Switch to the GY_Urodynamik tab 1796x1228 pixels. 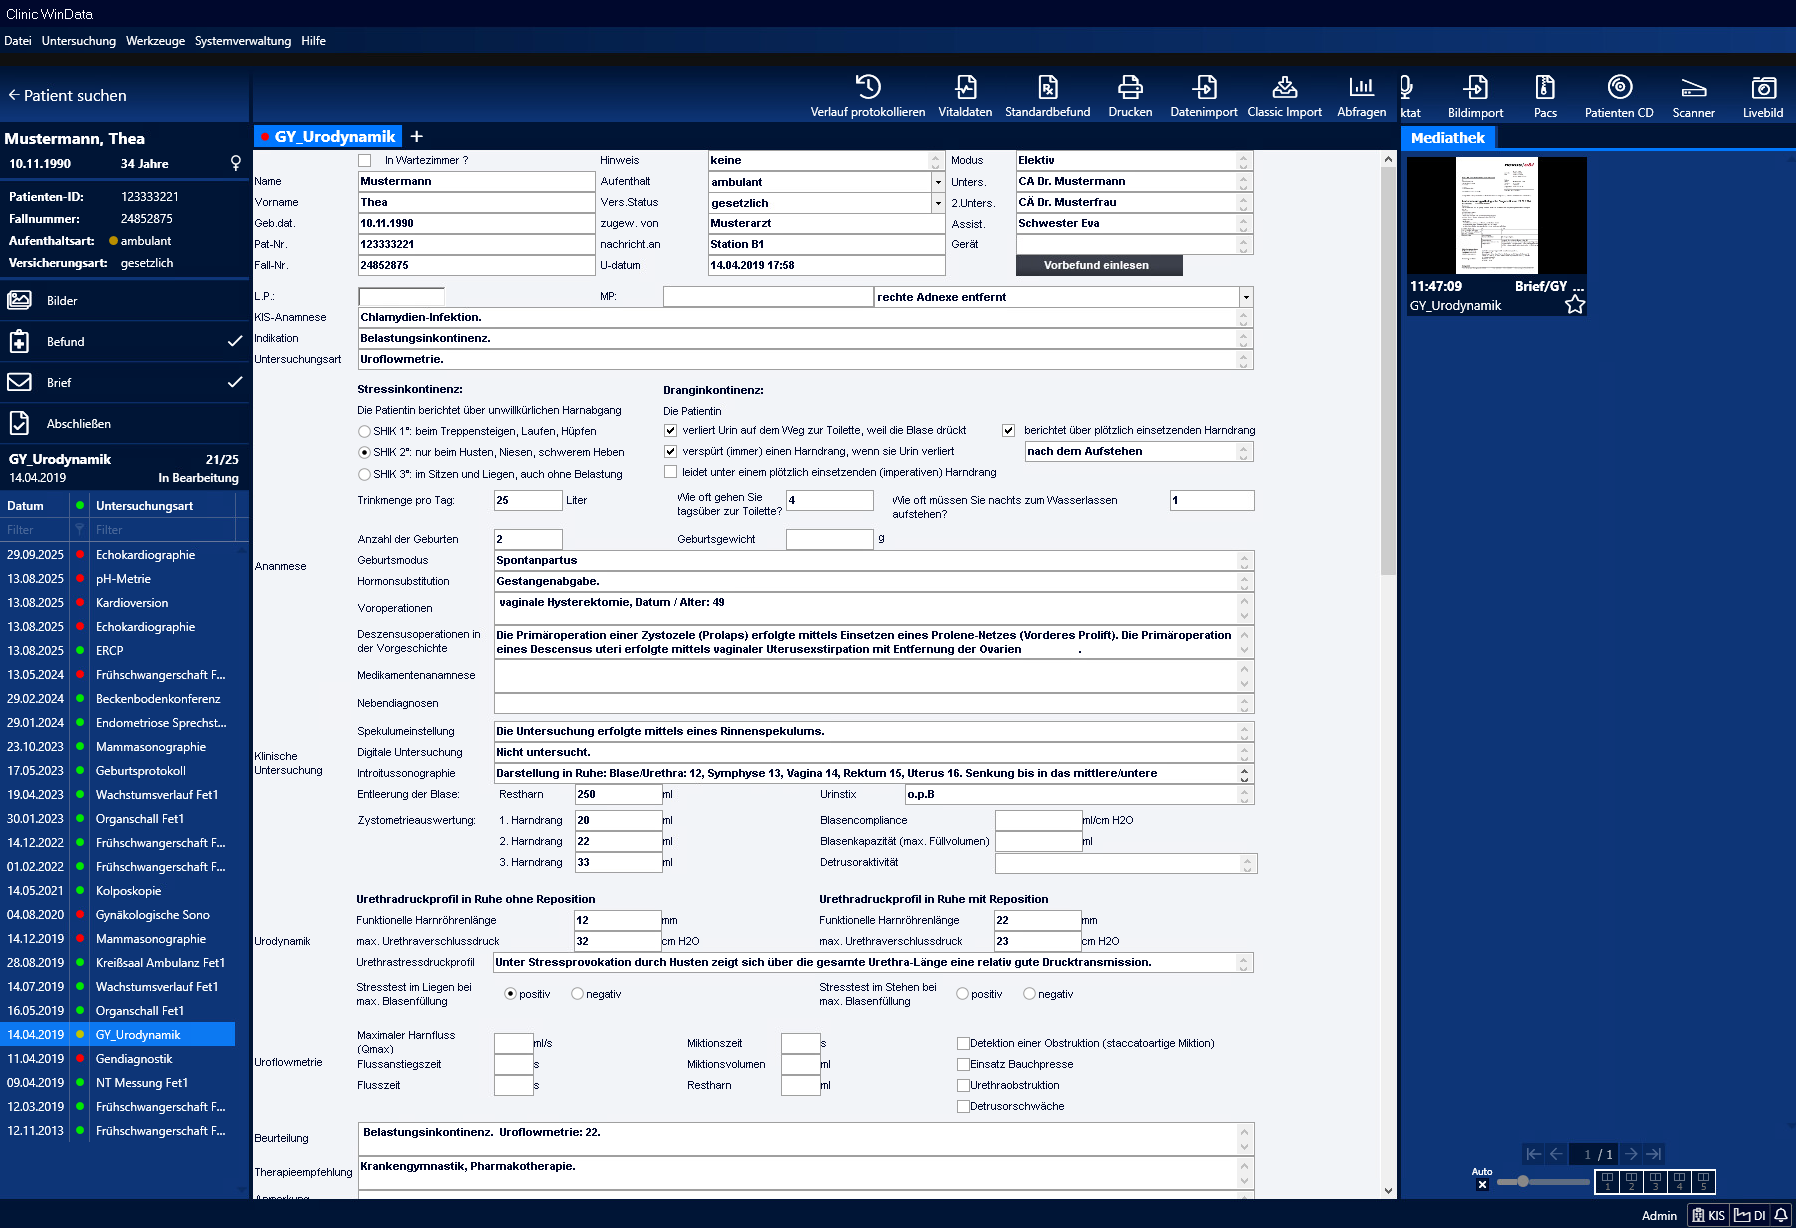[x=334, y=137]
